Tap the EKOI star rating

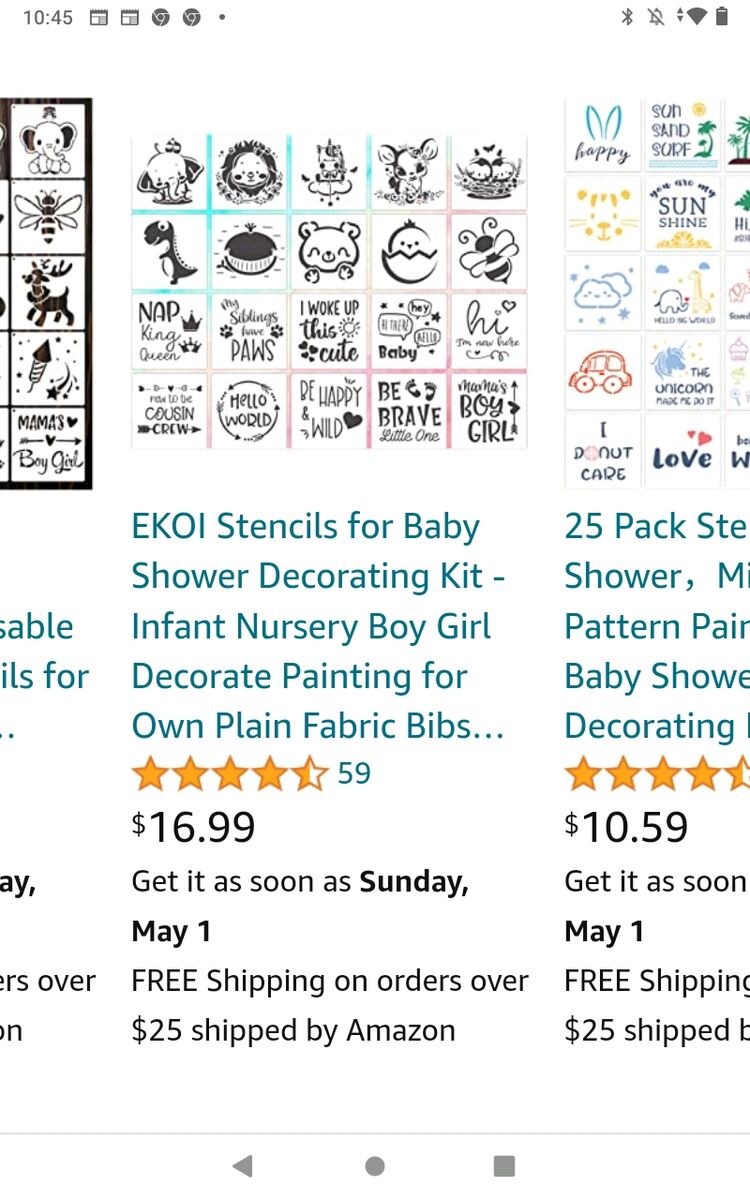click(230, 774)
